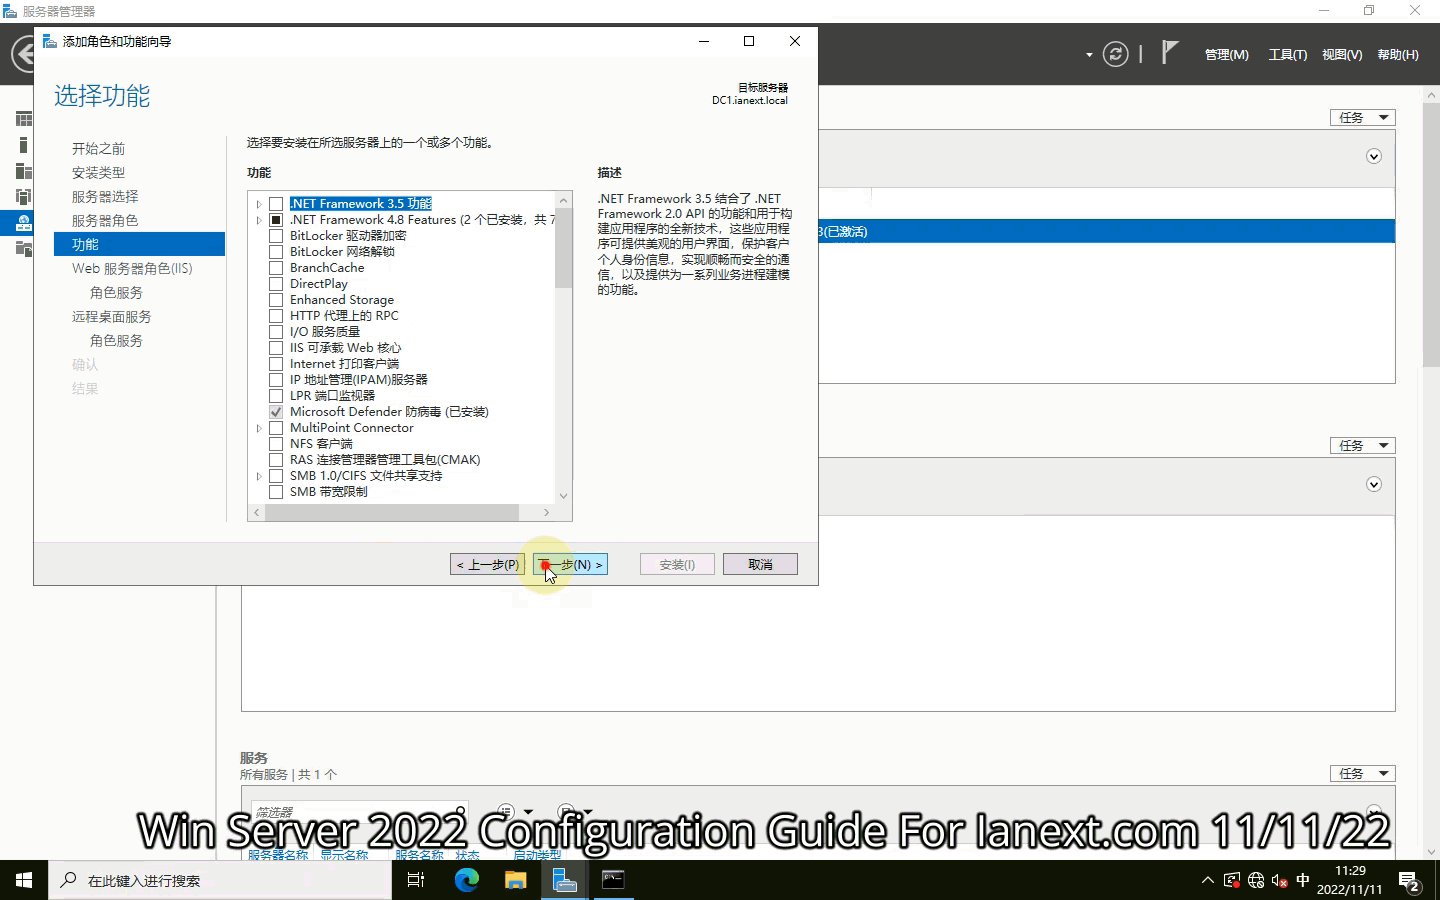Tick the LPR 端口监视器 checkbox

click(x=276, y=396)
